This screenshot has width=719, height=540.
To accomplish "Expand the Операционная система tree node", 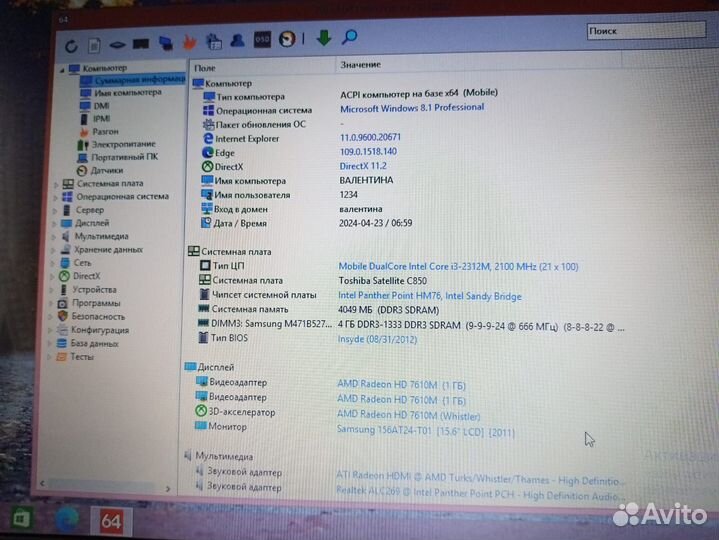I will coord(55,198).
